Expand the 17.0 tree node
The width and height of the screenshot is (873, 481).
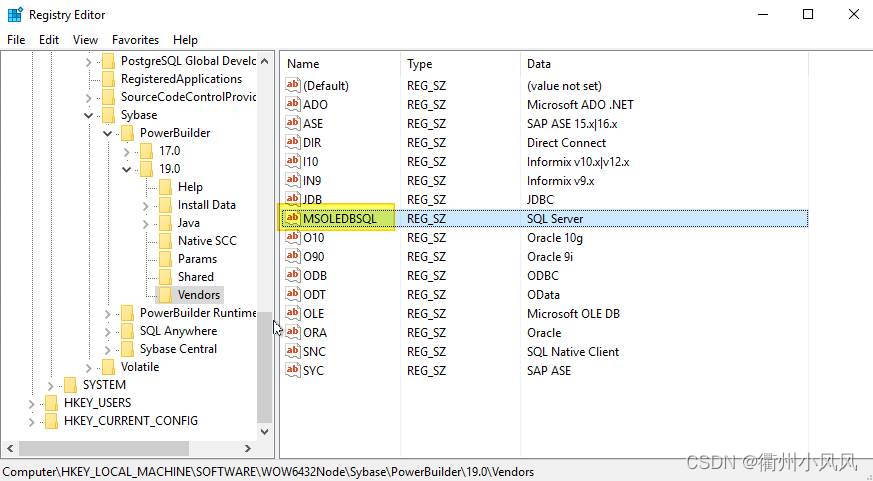(x=126, y=151)
